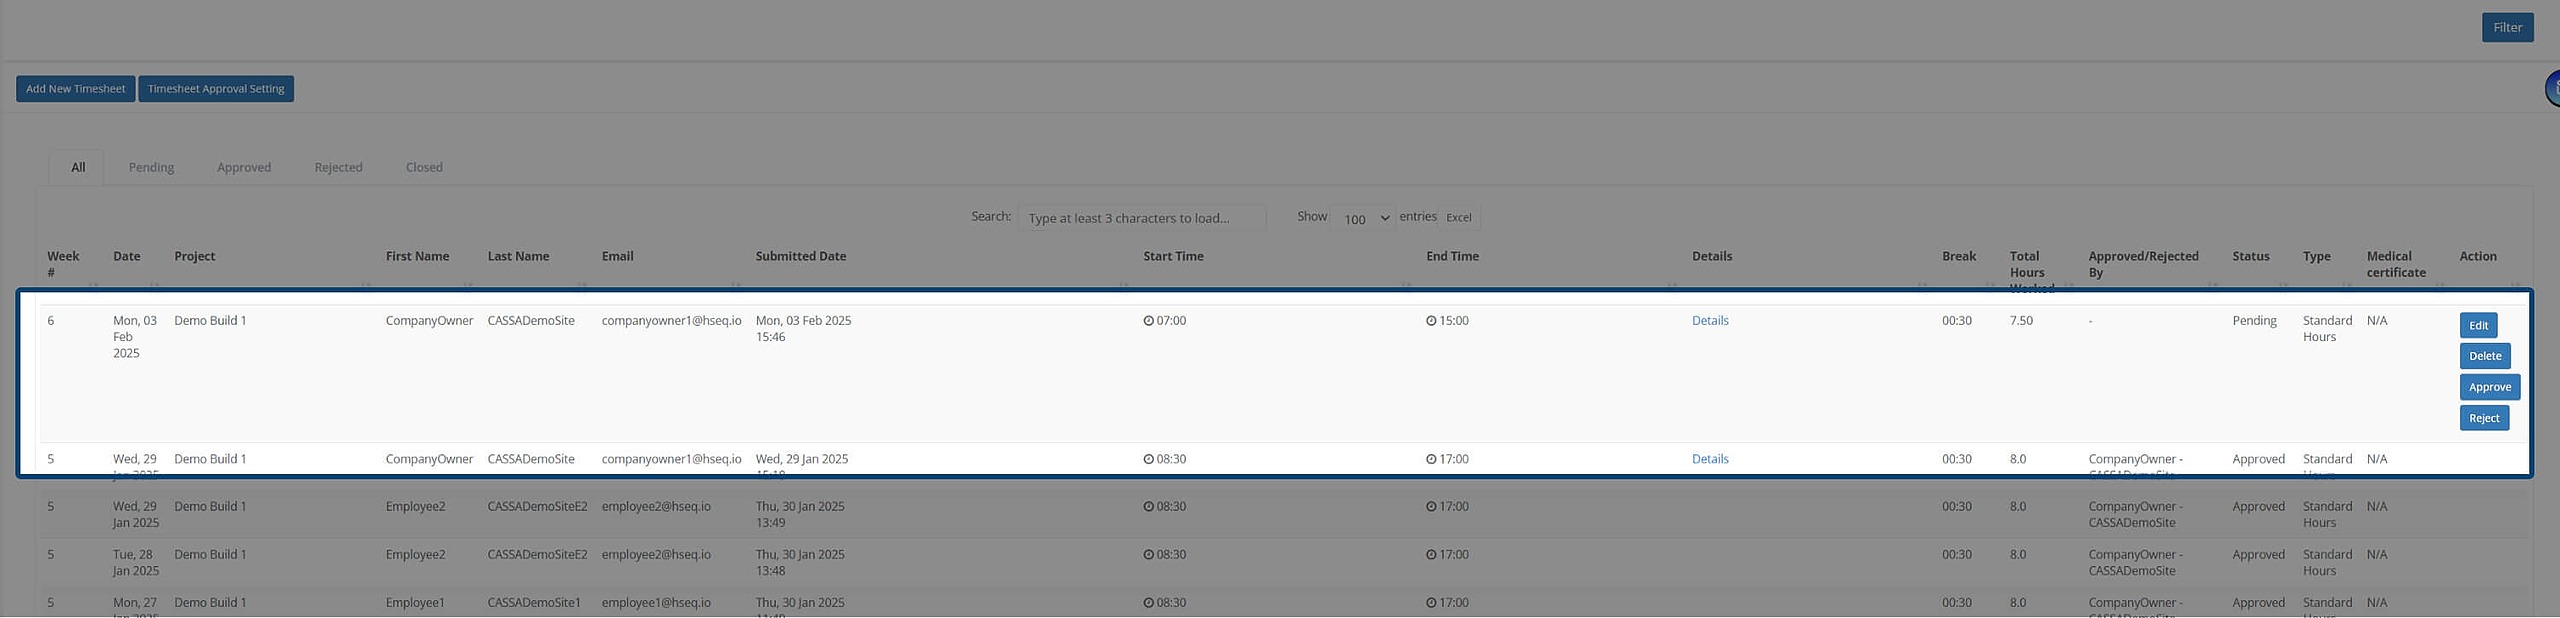The height and width of the screenshot is (618, 2560).
Task: Open the Filter button
Action: (x=2507, y=28)
